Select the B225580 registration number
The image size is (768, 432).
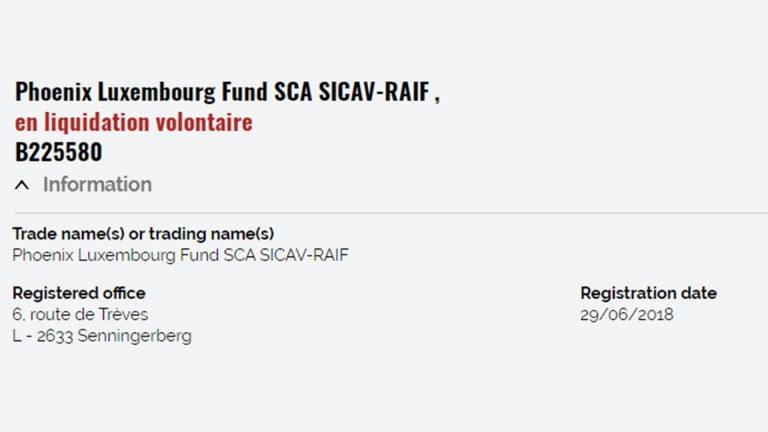click(58, 153)
